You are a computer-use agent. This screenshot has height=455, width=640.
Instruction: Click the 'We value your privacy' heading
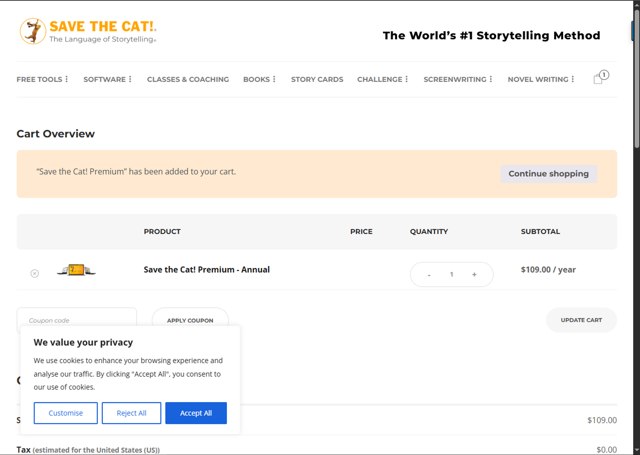click(x=83, y=342)
